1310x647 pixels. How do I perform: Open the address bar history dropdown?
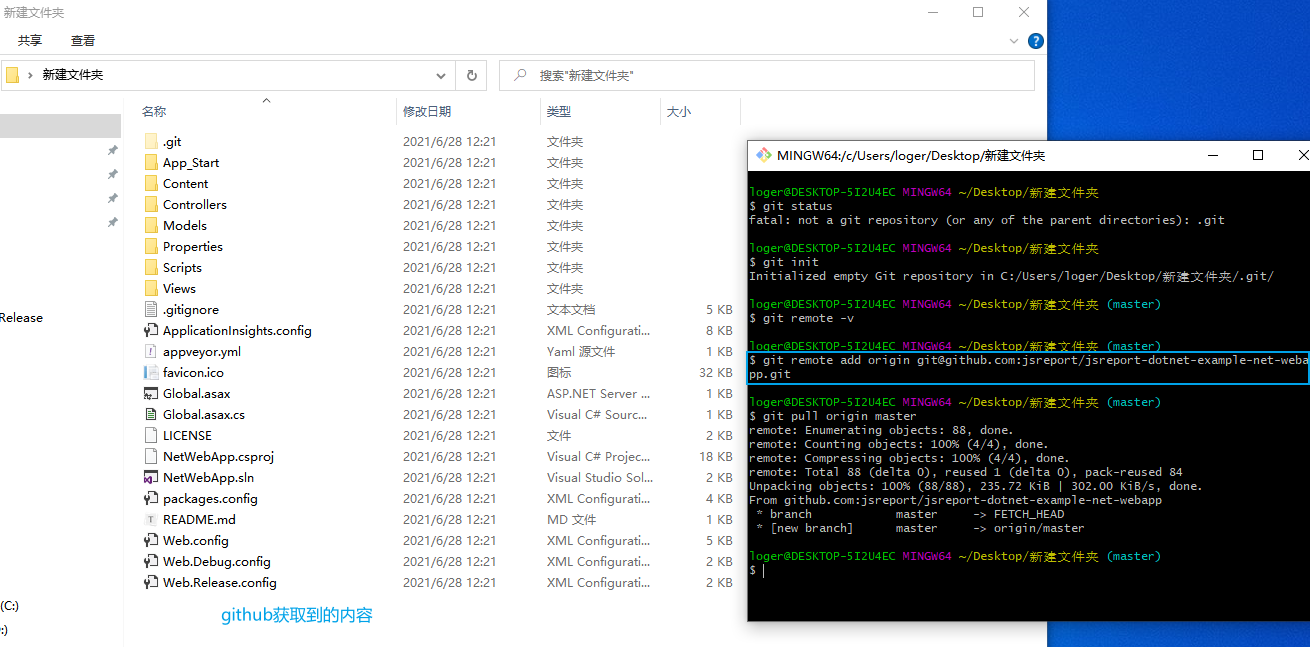pyautogui.click(x=441, y=75)
